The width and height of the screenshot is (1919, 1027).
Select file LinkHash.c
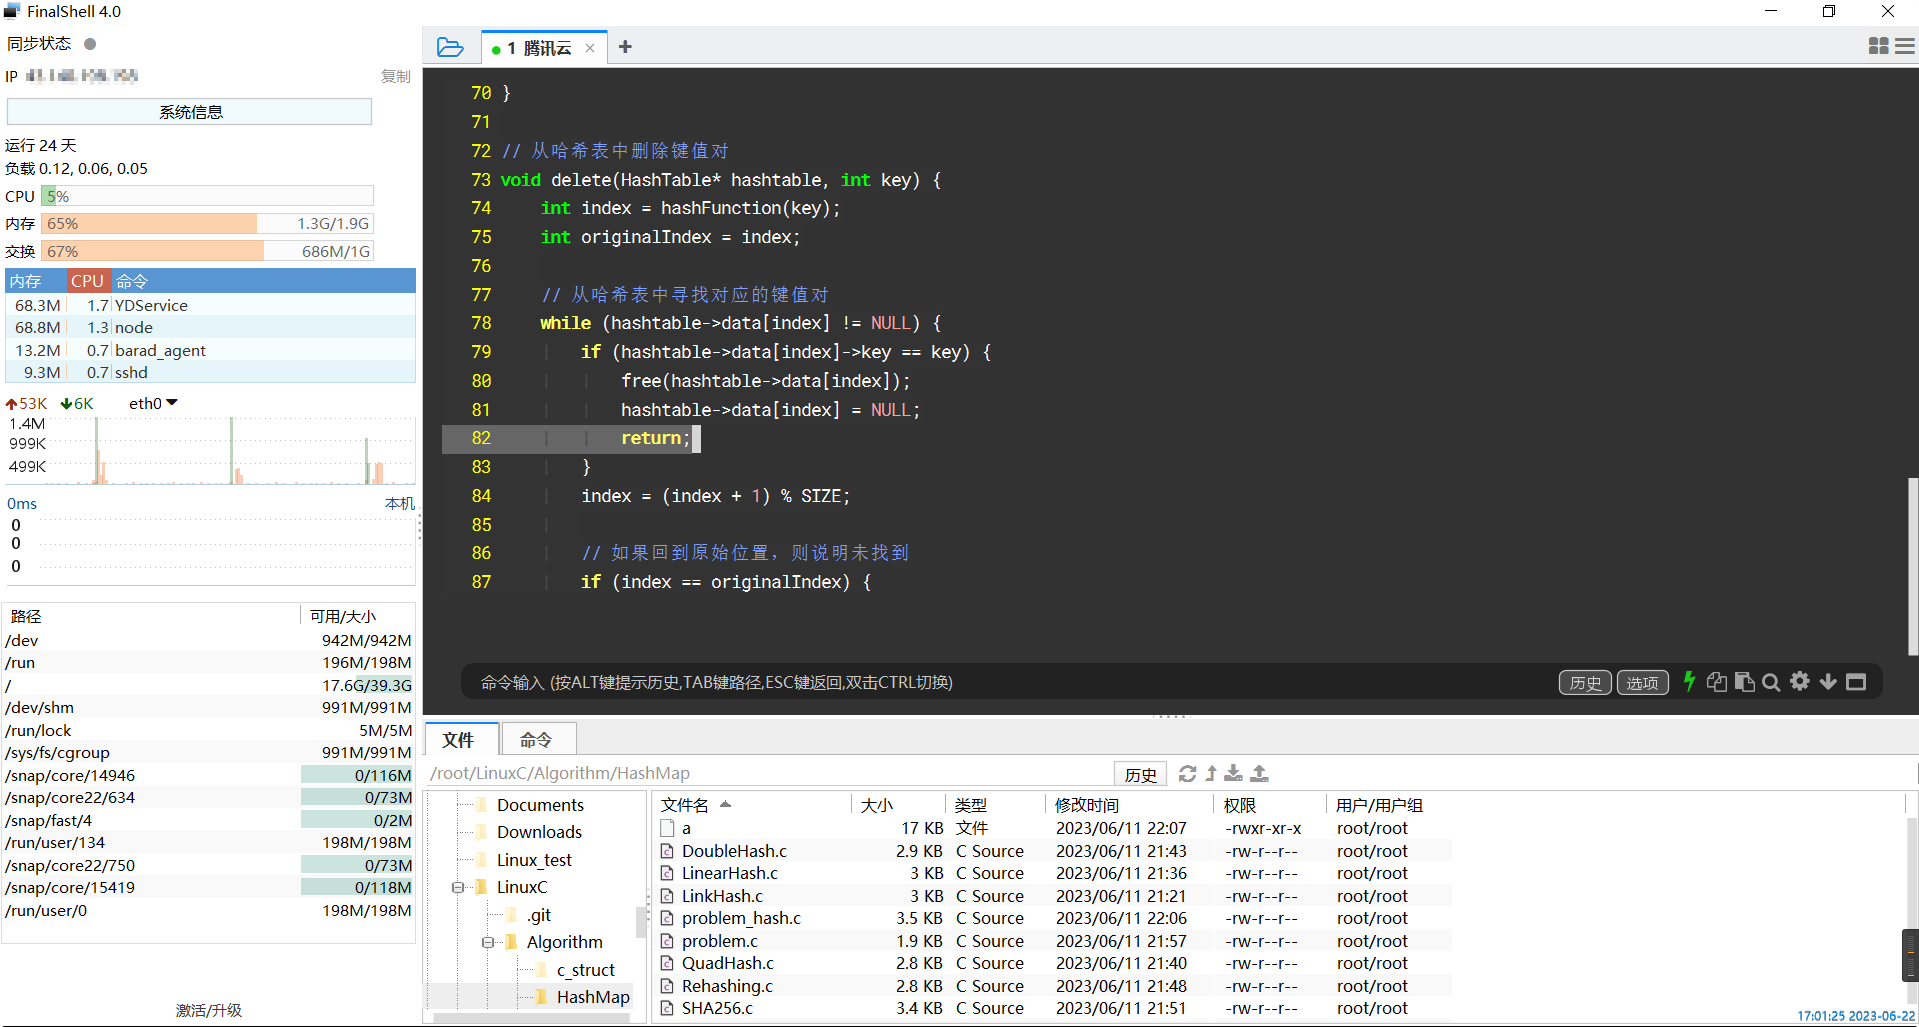(x=722, y=896)
